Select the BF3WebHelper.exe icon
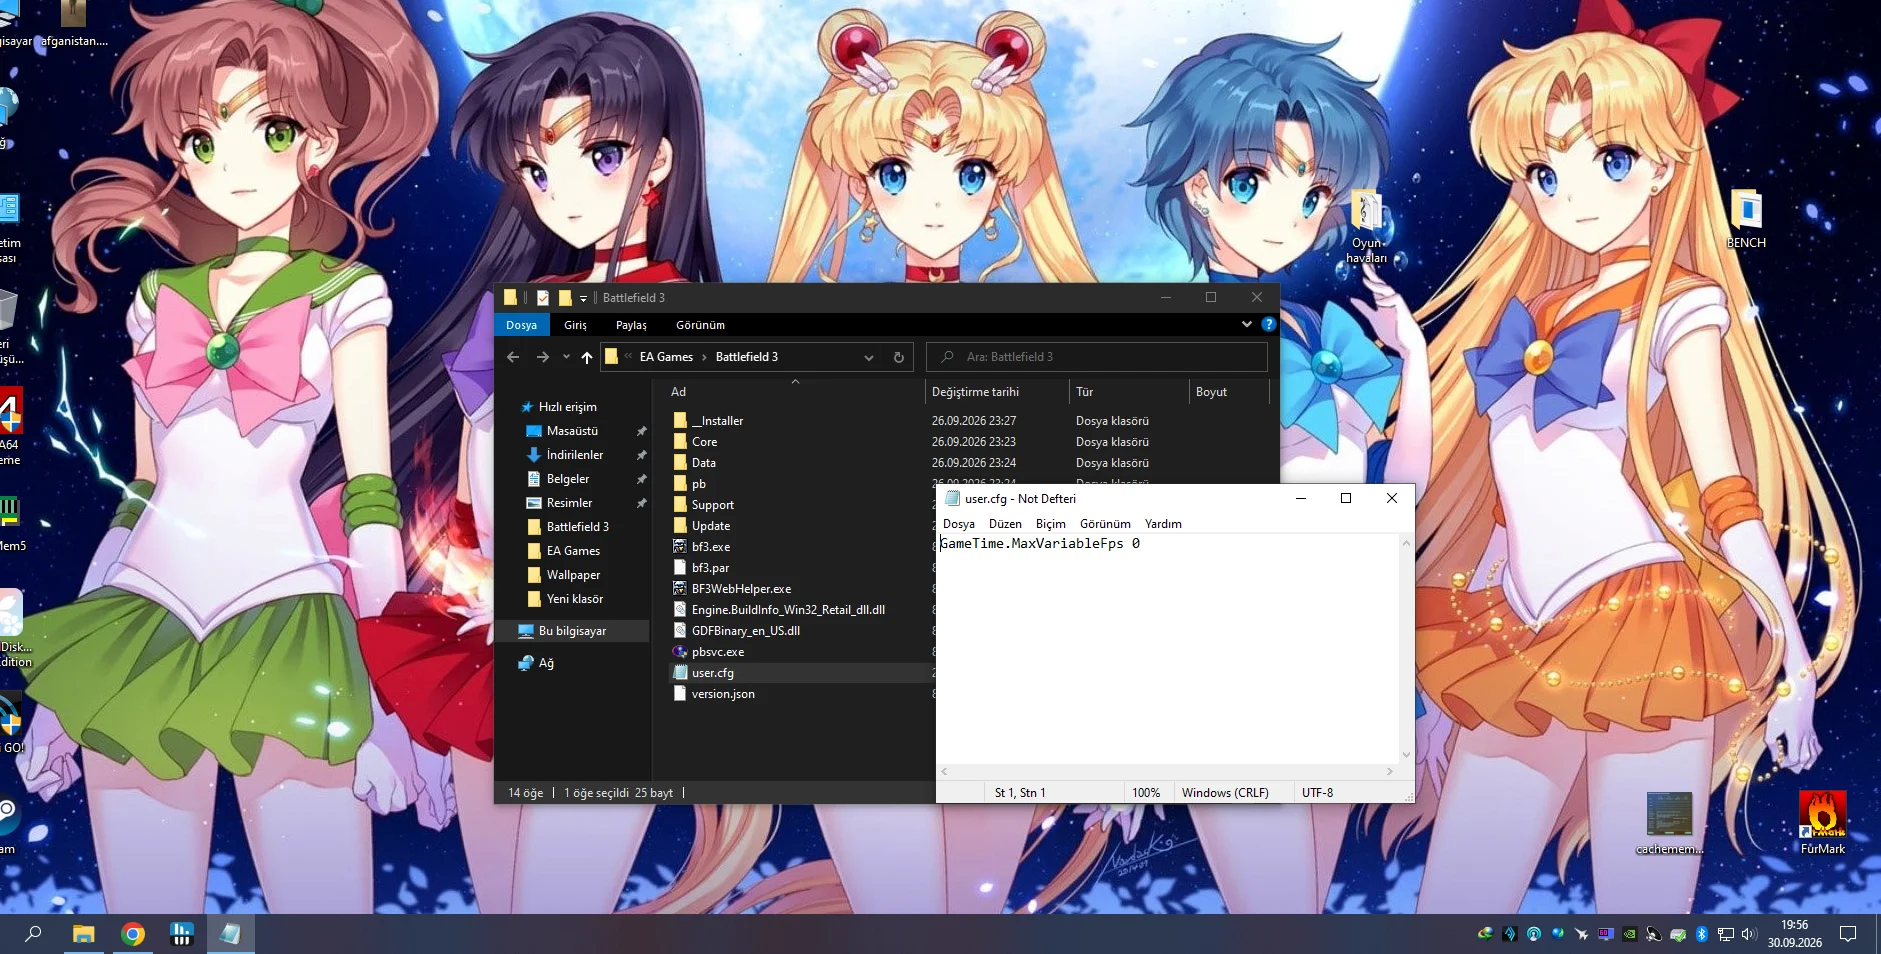The height and width of the screenshot is (954, 1881). (x=680, y=589)
